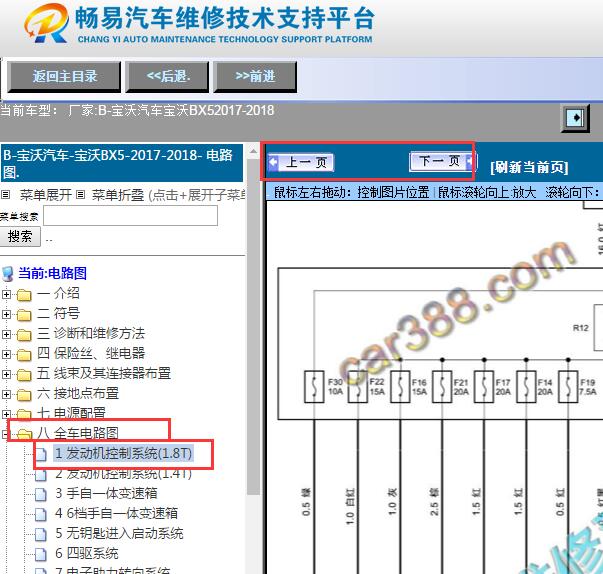Select 八 全车电路图 tree label
This screenshot has width=603, height=574.
click(78, 433)
